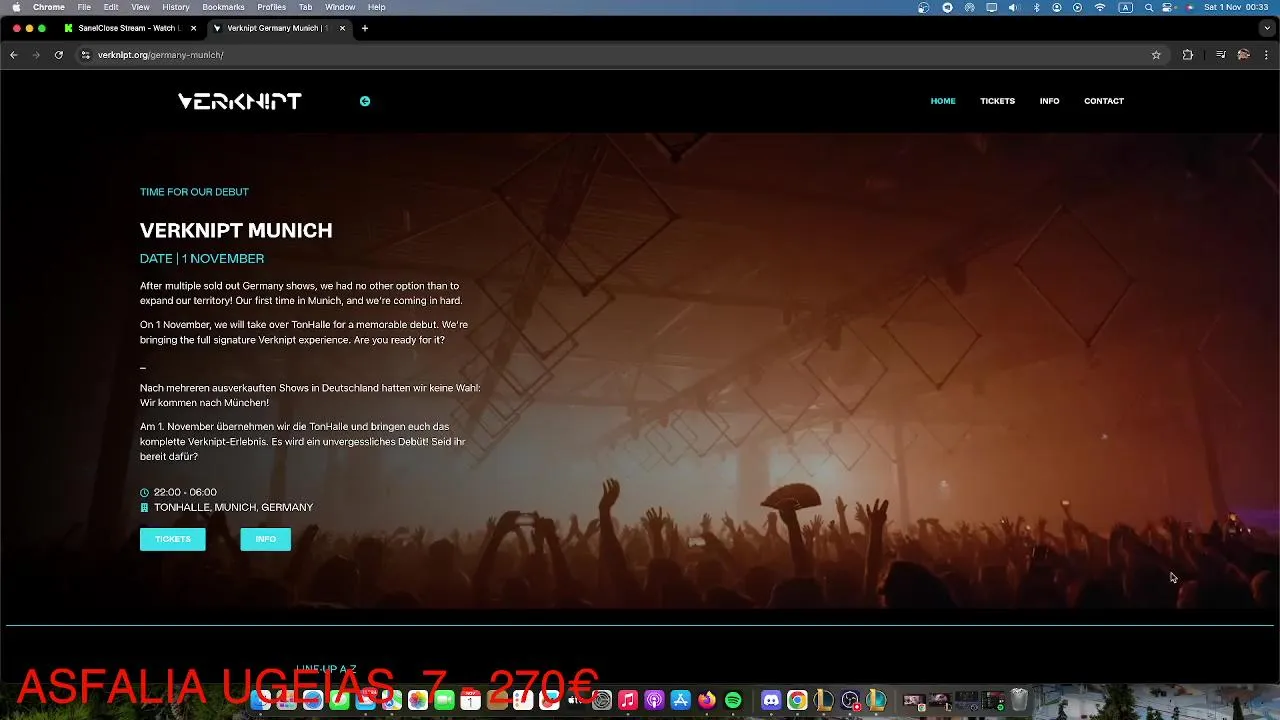Go forward in Chrome
Screen dimensions: 1280x720
click(36, 55)
